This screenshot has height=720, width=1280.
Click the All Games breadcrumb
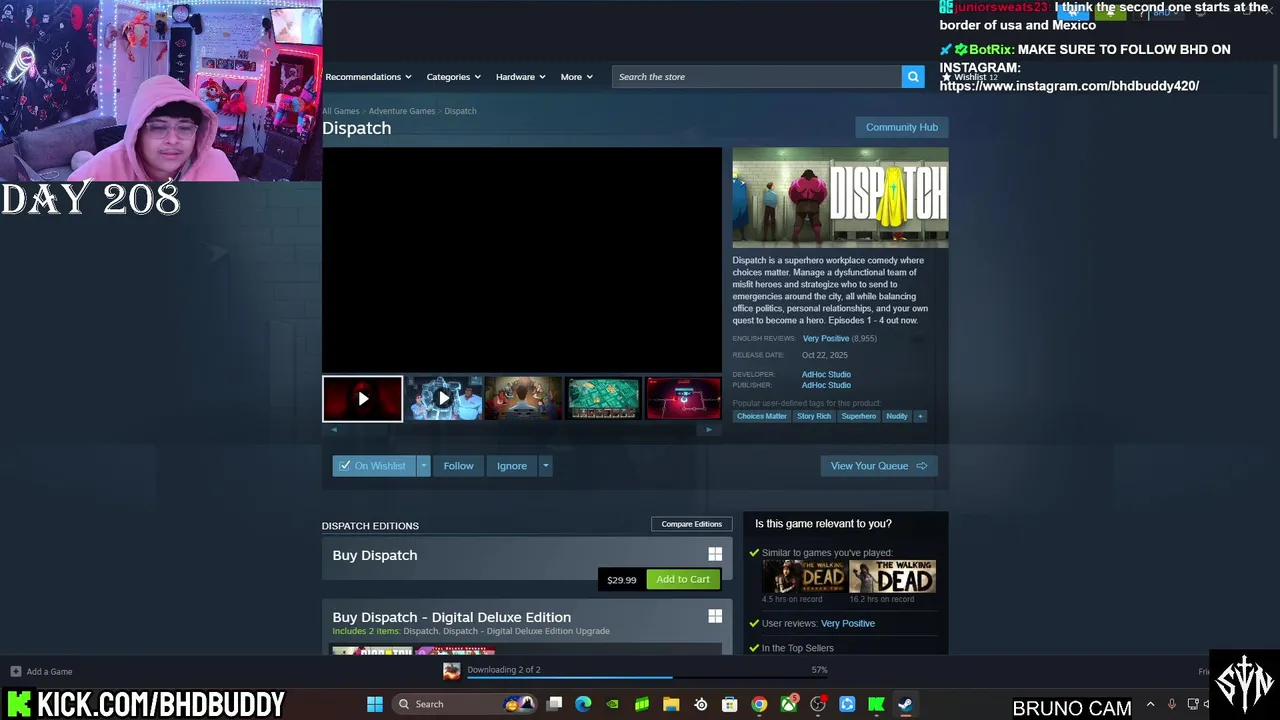click(341, 111)
